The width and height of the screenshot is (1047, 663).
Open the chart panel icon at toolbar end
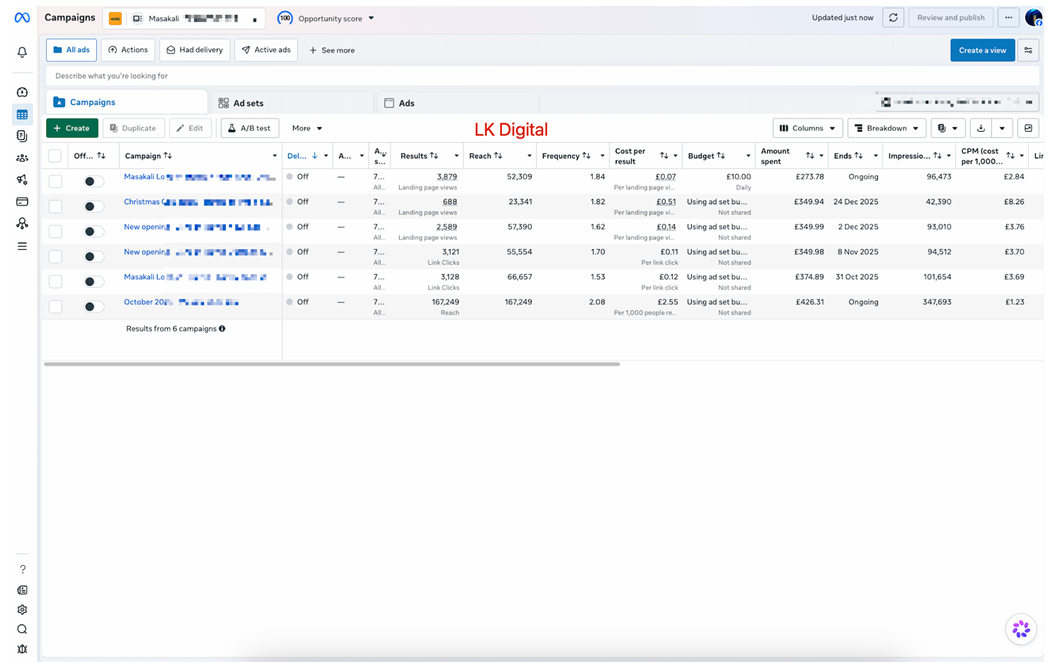pyautogui.click(x=1028, y=128)
